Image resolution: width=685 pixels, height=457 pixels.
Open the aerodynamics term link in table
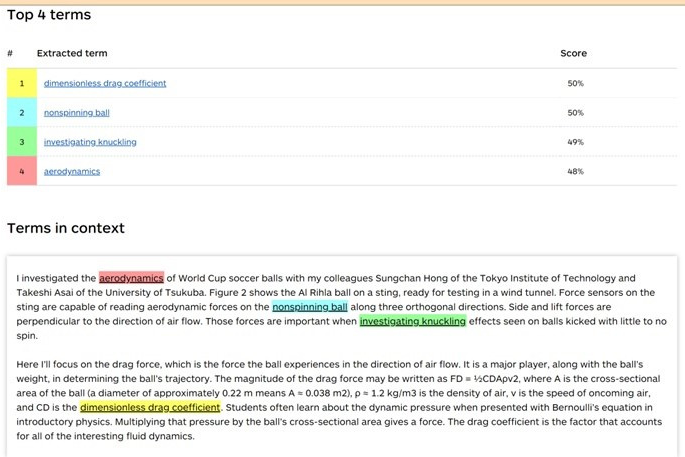72,171
